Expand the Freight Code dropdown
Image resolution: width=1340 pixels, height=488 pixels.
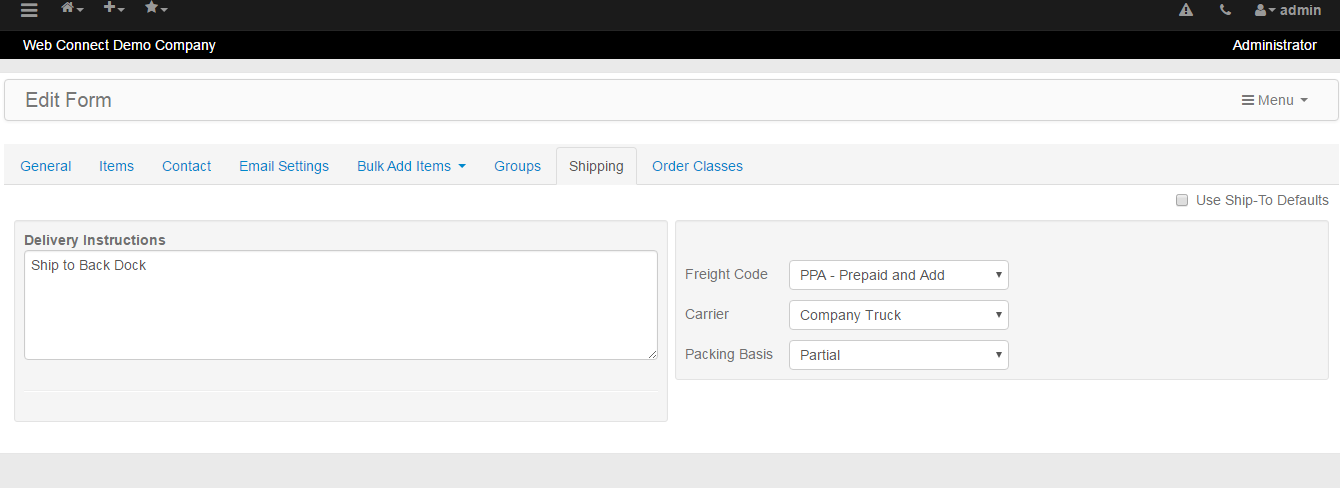point(899,275)
